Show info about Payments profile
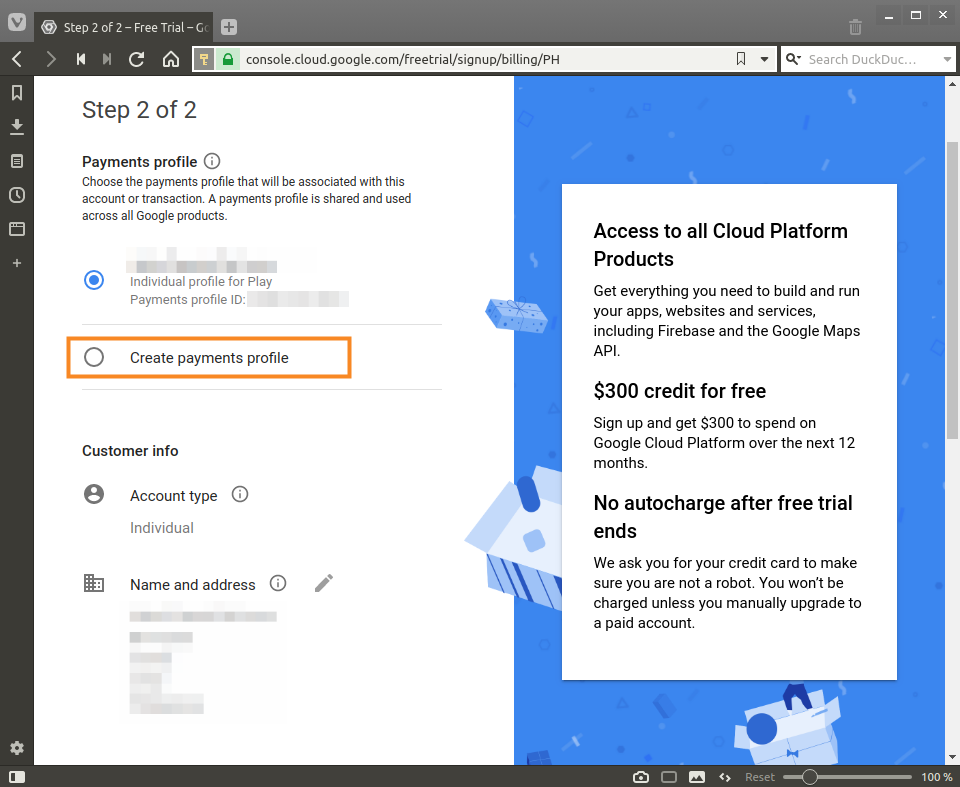Image resolution: width=960 pixels, height=787 pixels. pyautogui.click(x=212, y=161)
